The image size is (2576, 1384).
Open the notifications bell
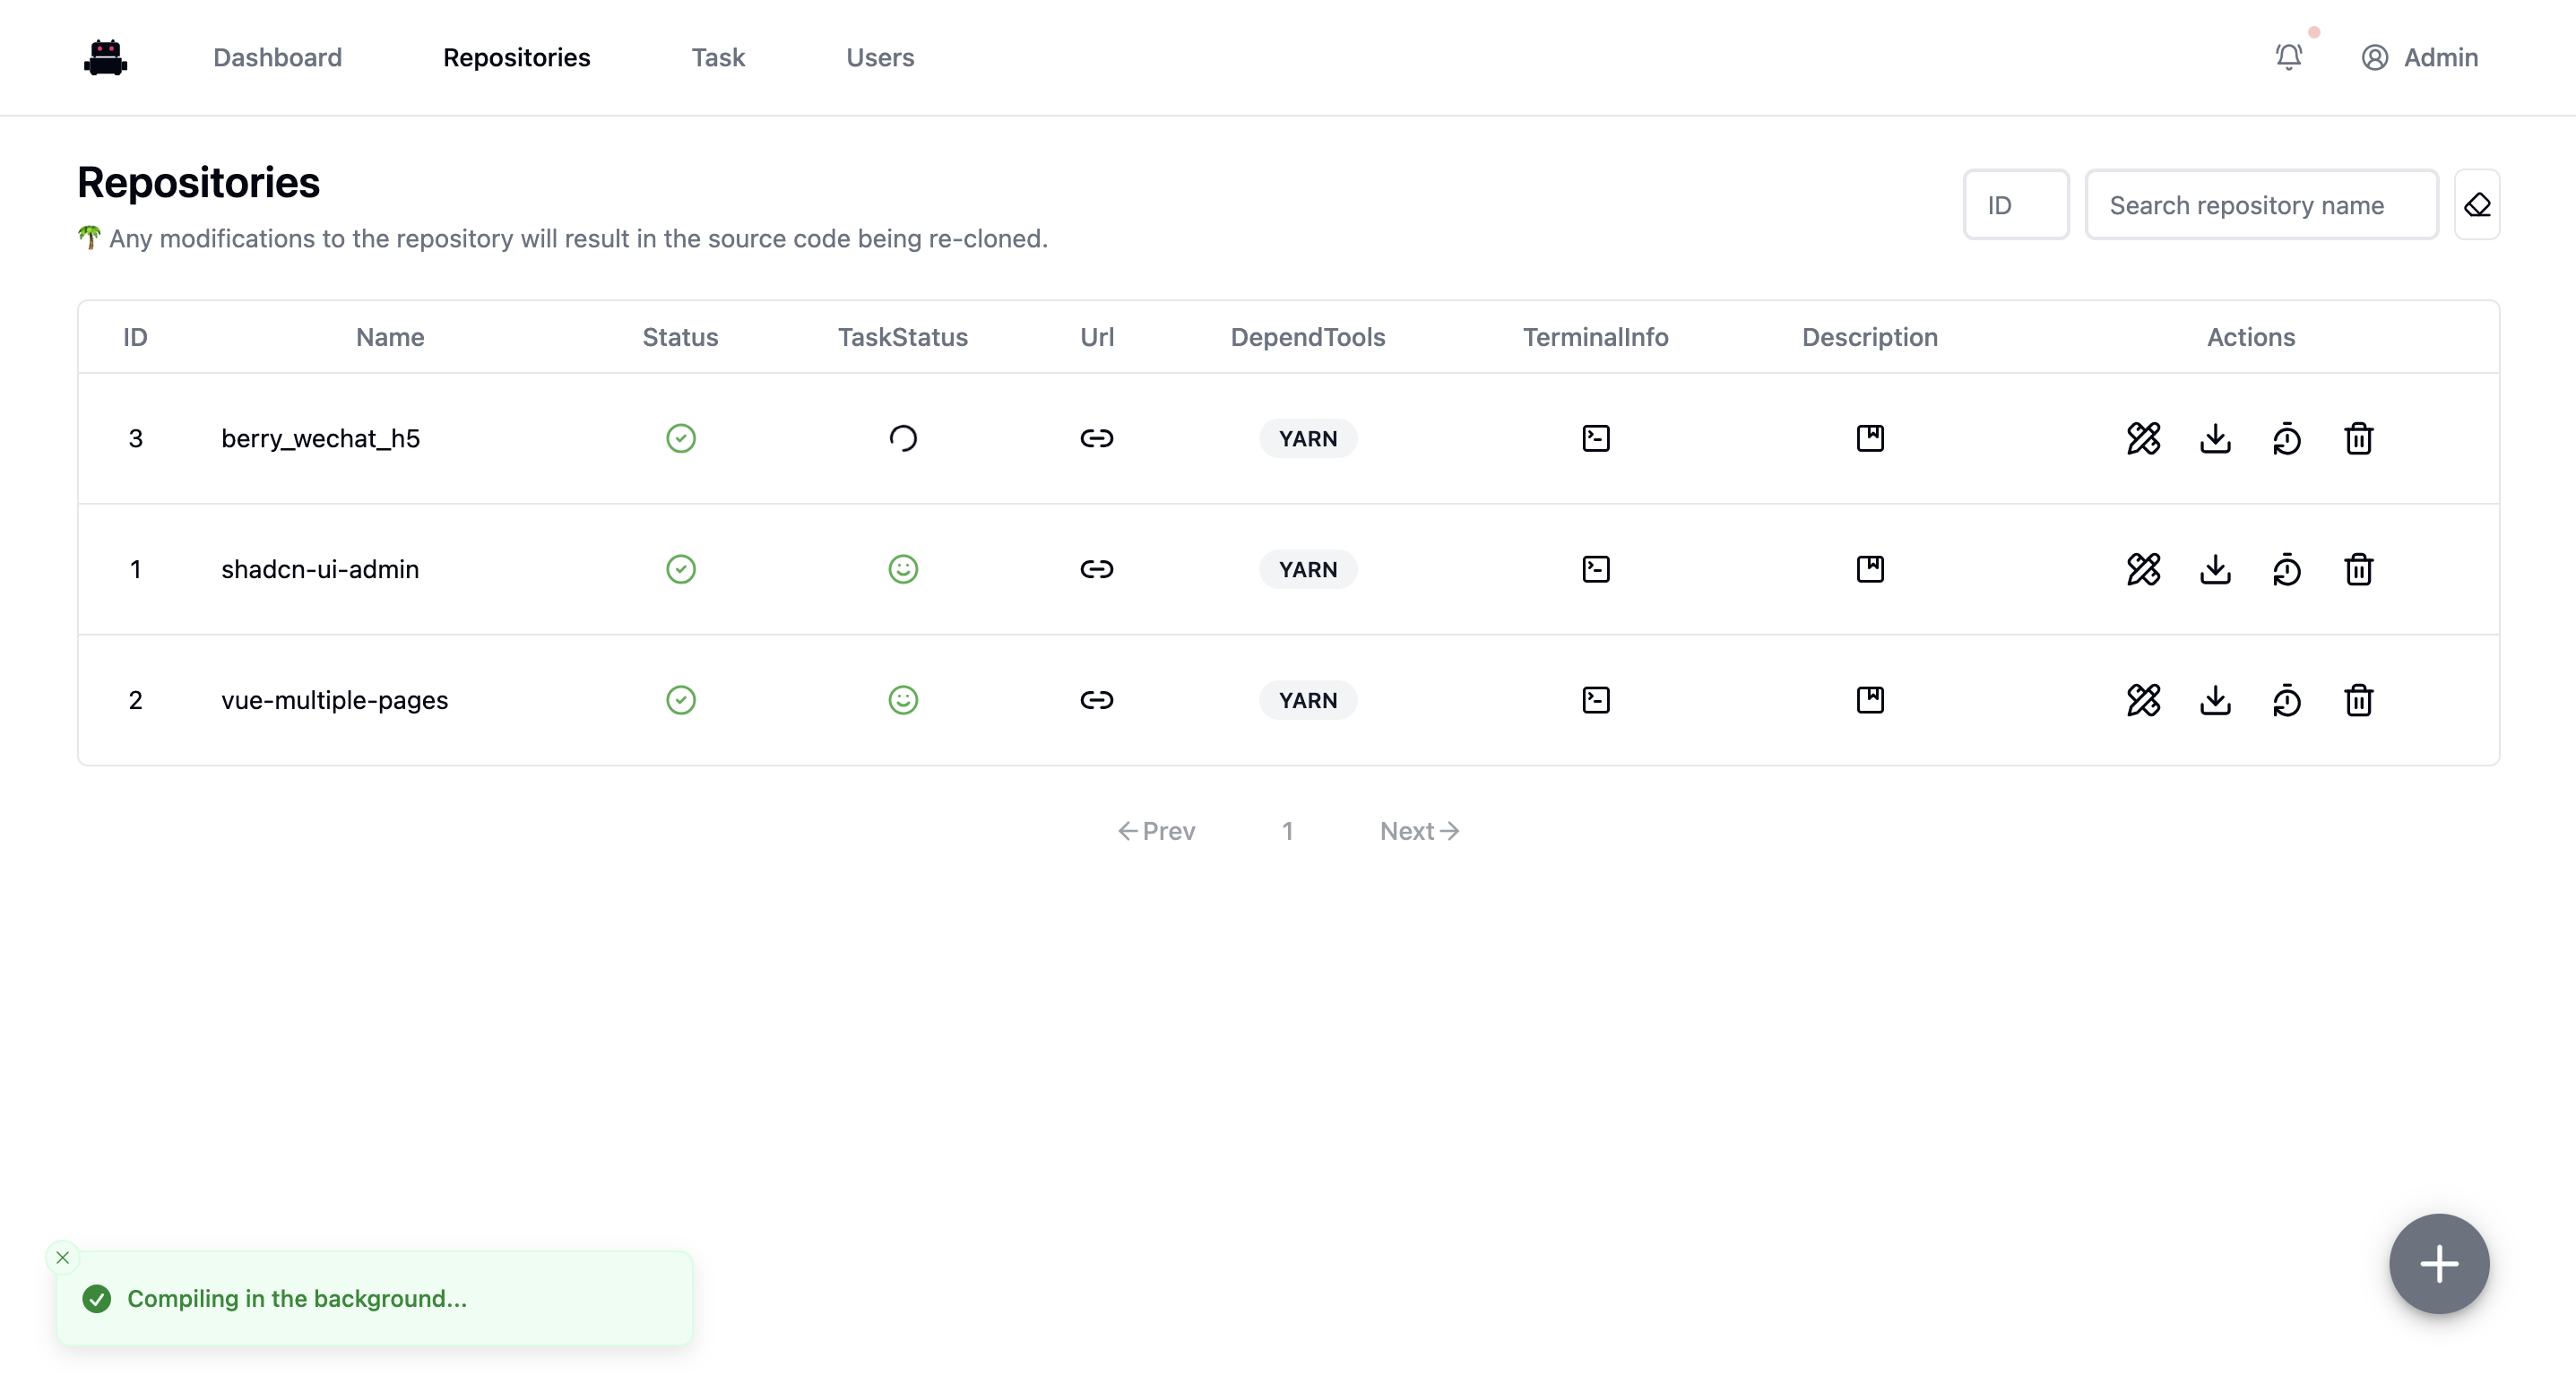(2288, 57)
